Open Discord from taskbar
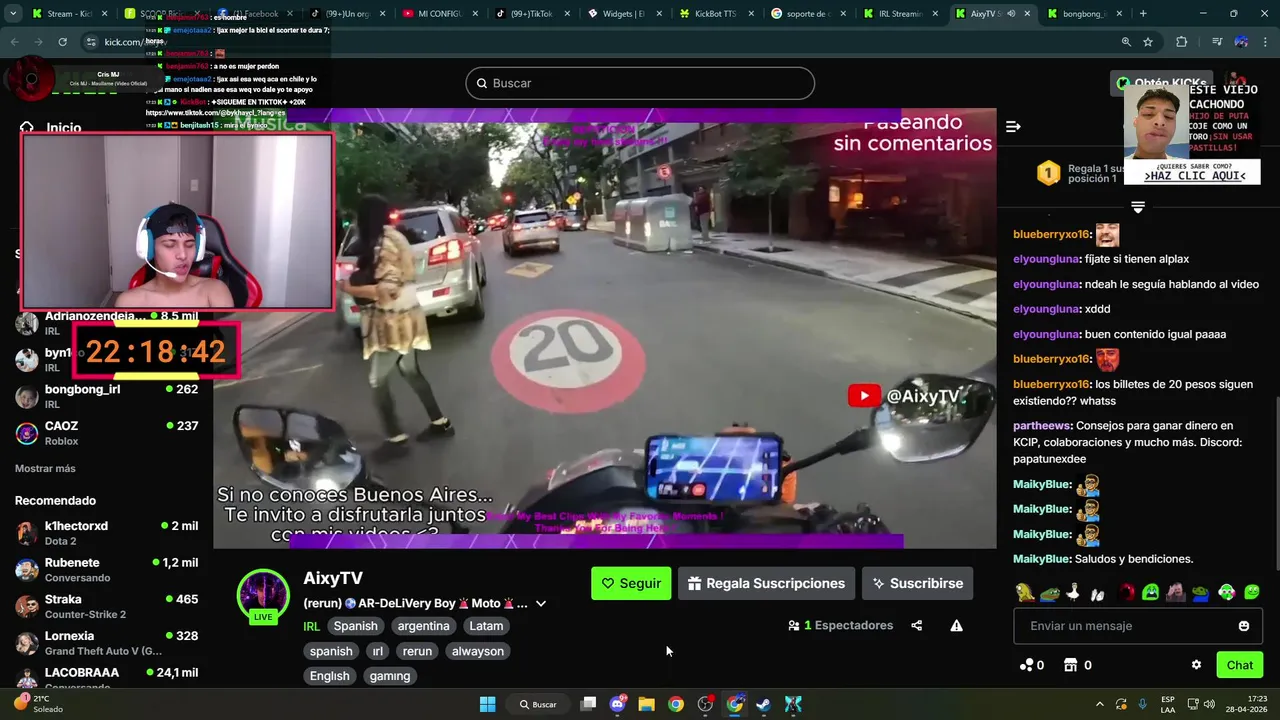 click(617, 704)
